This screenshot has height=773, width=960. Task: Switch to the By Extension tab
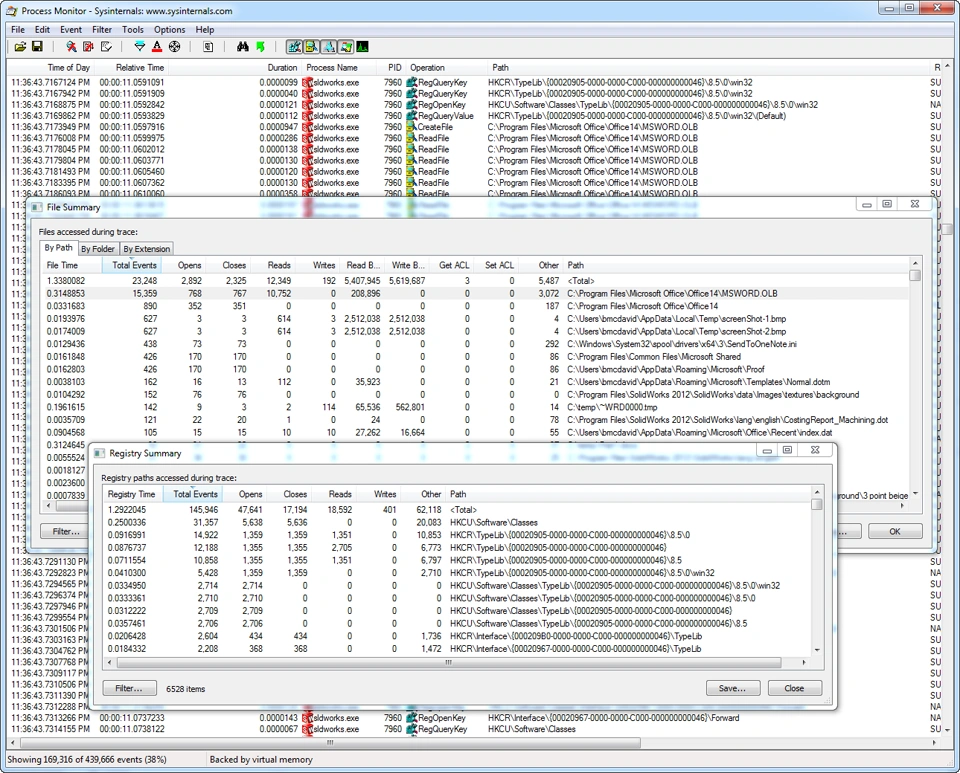tap(146, 249)
